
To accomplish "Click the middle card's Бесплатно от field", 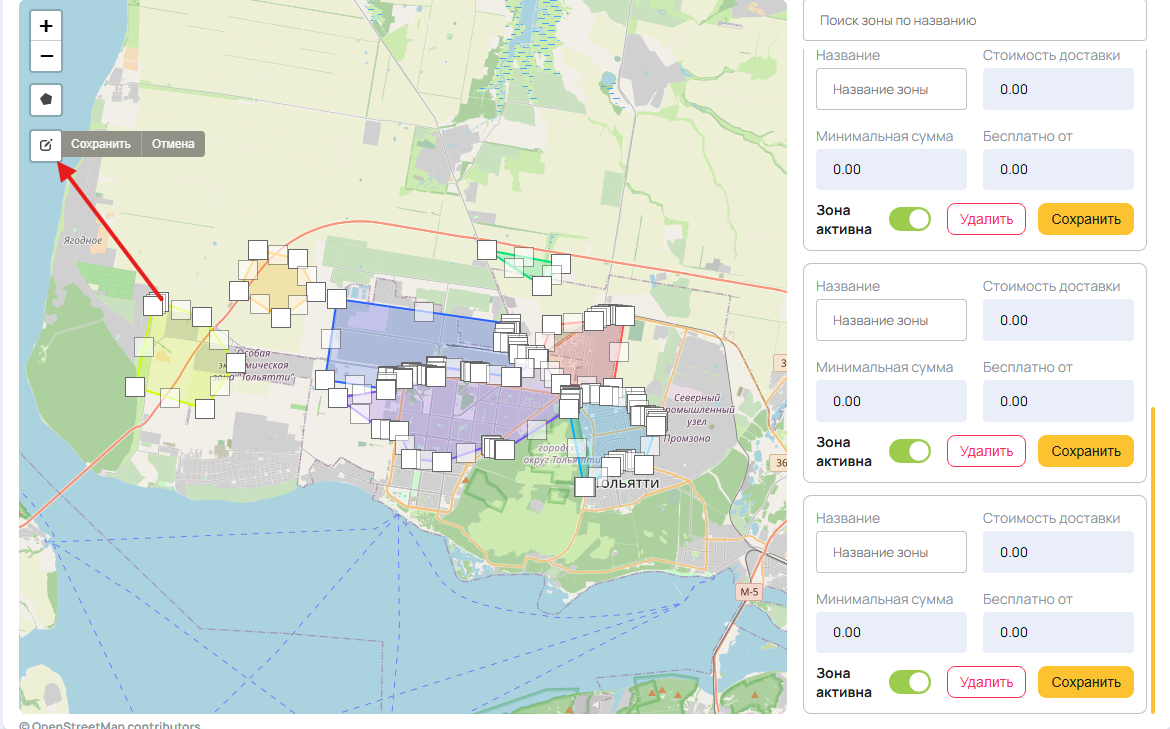I will 1058,401.
